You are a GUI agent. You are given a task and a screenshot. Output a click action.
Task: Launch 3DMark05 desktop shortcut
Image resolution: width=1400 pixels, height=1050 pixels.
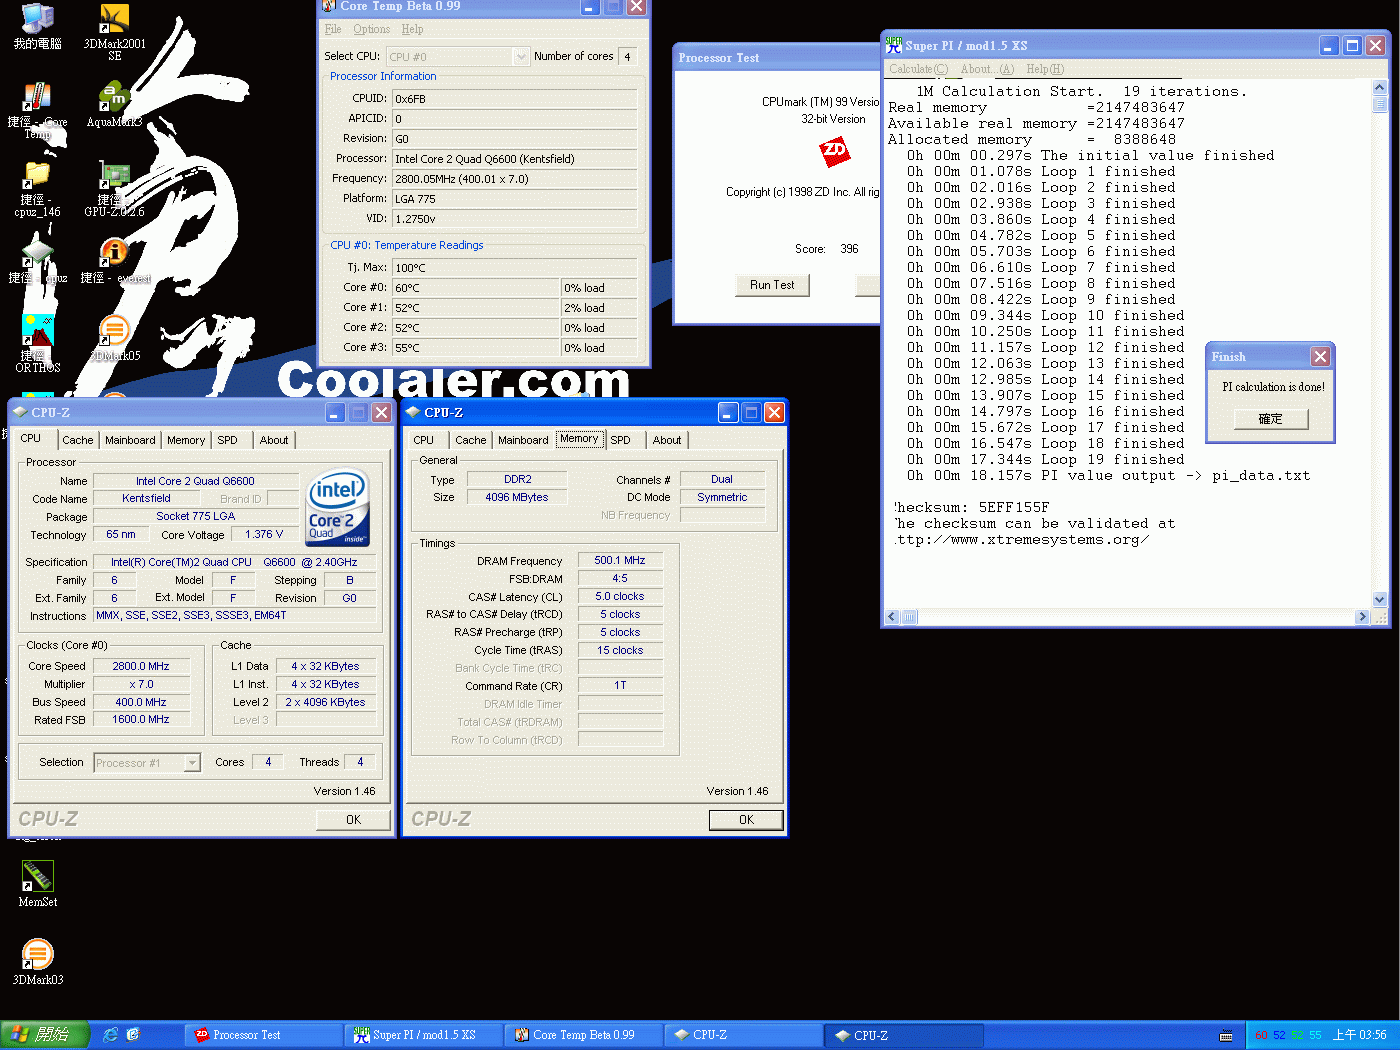pyautogui.click(x=114, y=339)
